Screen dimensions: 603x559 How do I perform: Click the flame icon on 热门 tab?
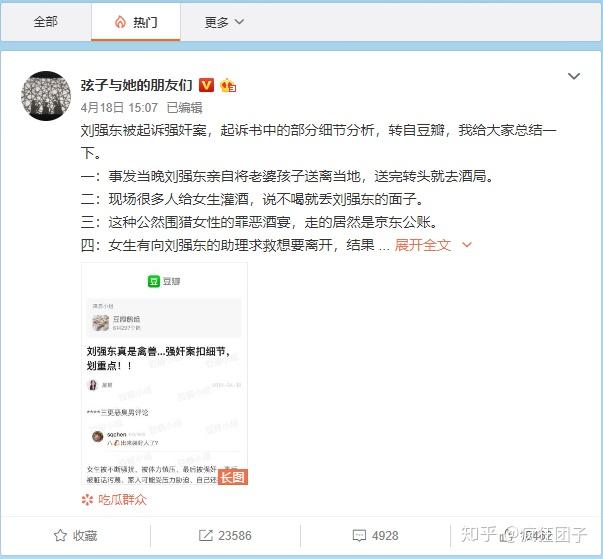pos(120,22)
